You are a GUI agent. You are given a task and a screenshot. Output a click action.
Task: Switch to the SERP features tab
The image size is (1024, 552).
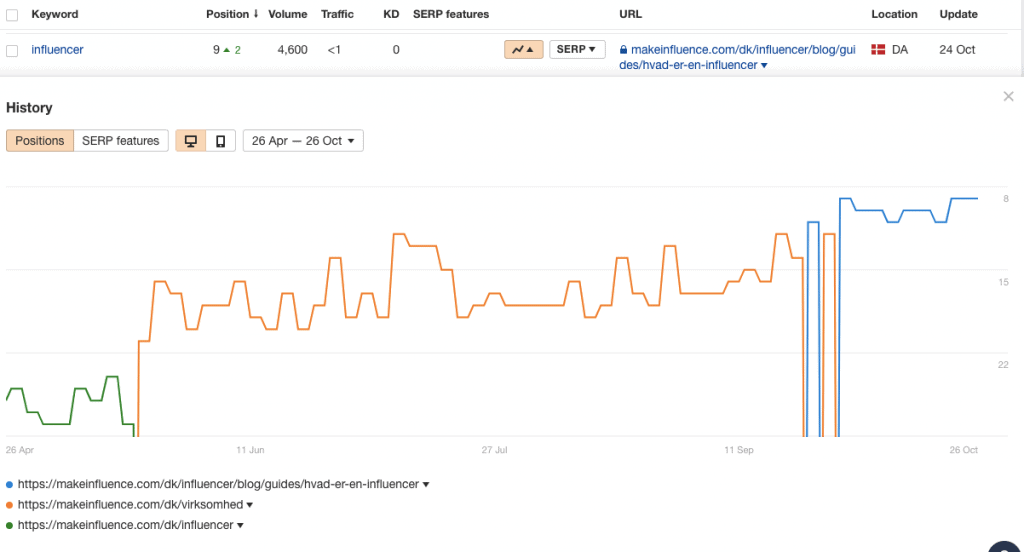pos(121,140)
